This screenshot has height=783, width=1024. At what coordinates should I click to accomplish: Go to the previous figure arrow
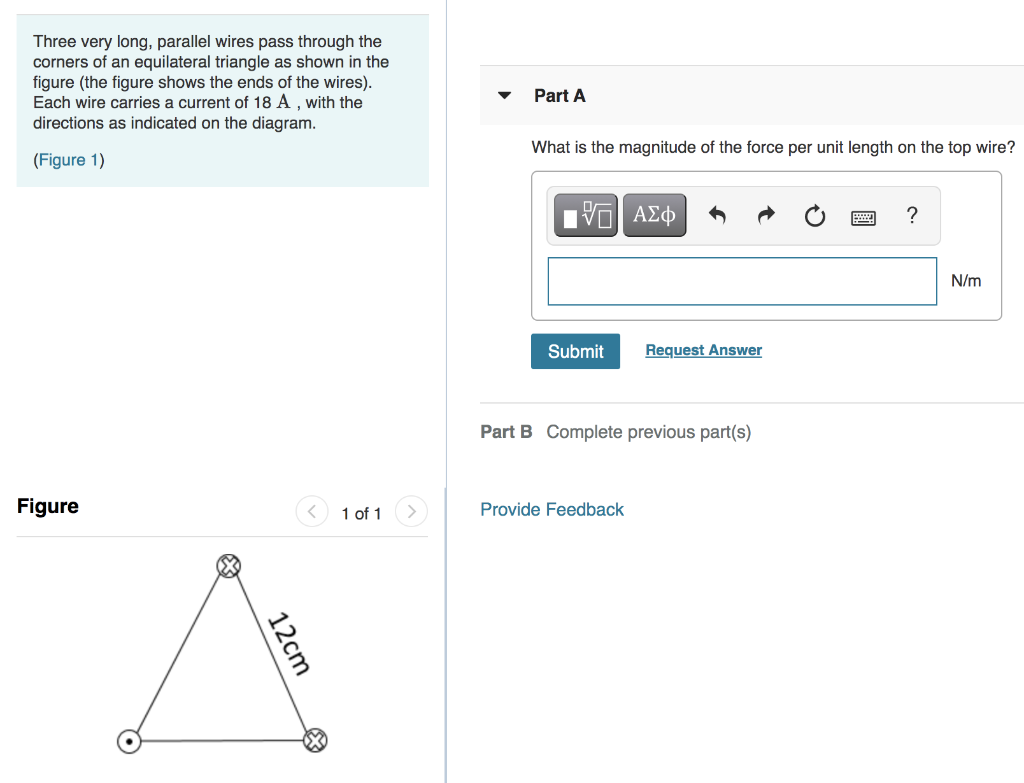click(x=312, y=511)
